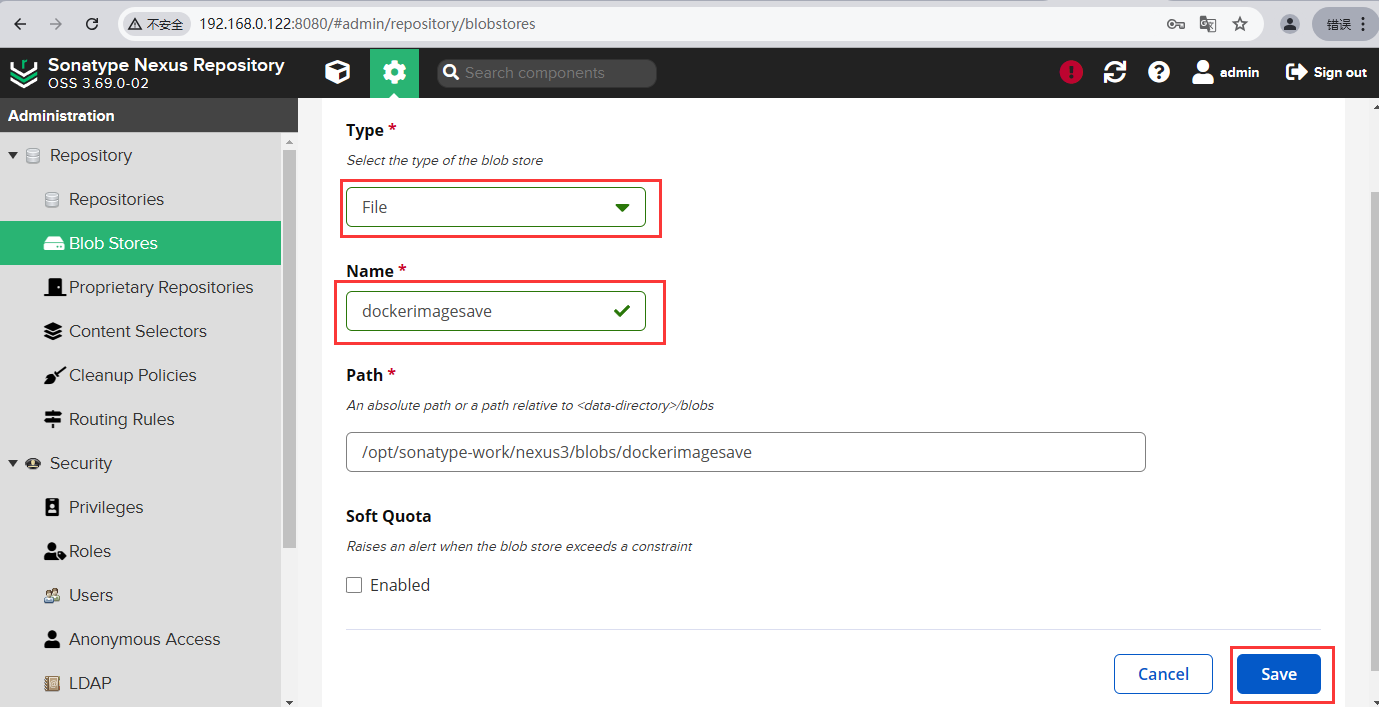Image resolution: width=1379 pixels, height=707 pixels.
Task: Click the Path input field
Action: point(745,452)
